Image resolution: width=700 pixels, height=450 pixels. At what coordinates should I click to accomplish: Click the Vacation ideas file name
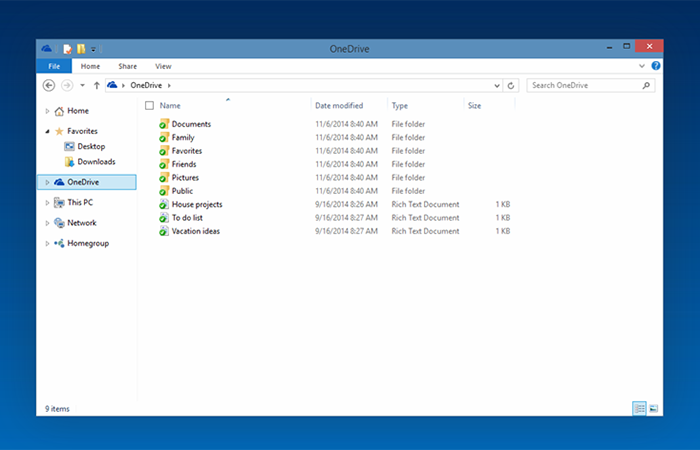(x=196, y=231)
